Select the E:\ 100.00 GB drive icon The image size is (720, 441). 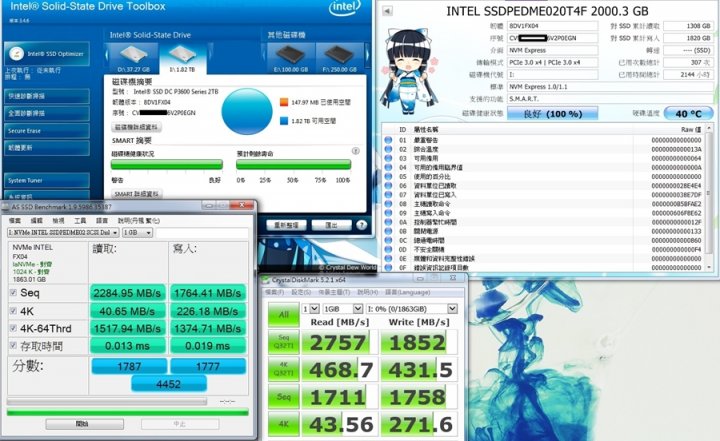pos(291,59)
